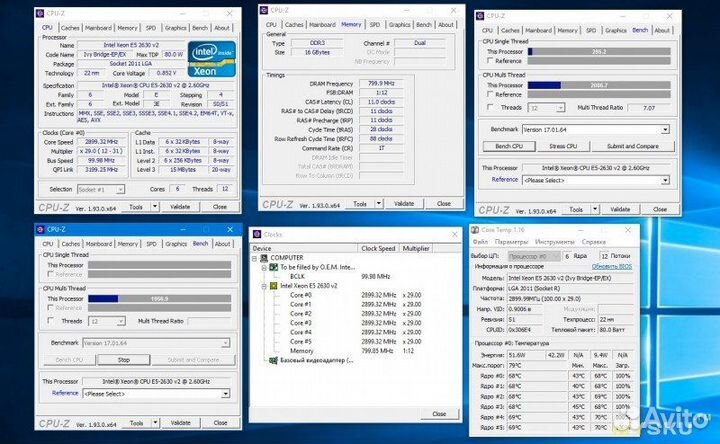Open Tools dropdown arrow in CPU tab window
This screenshot has width=720, height=444.
tap(155, 207)
